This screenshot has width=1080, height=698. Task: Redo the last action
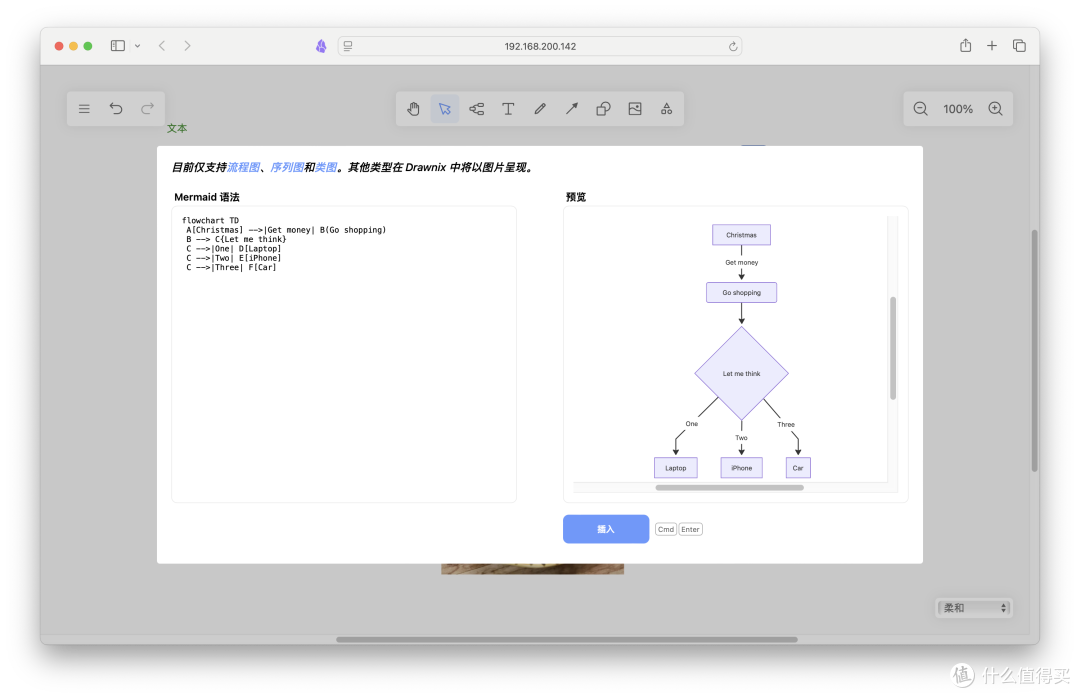pyautogui.click(x=147, y=108)
